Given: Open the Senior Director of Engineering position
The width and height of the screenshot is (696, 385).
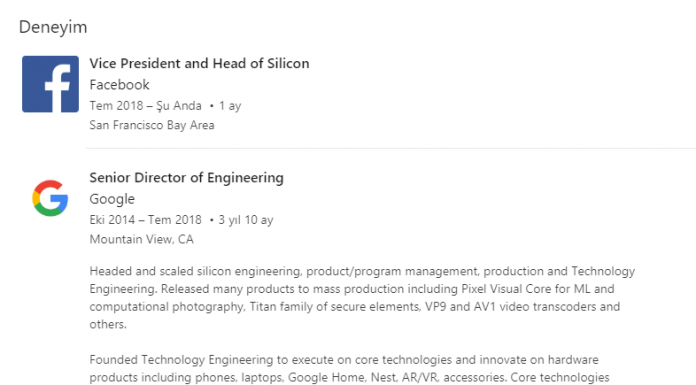Looking at the screenshot, I should (186, 178).
